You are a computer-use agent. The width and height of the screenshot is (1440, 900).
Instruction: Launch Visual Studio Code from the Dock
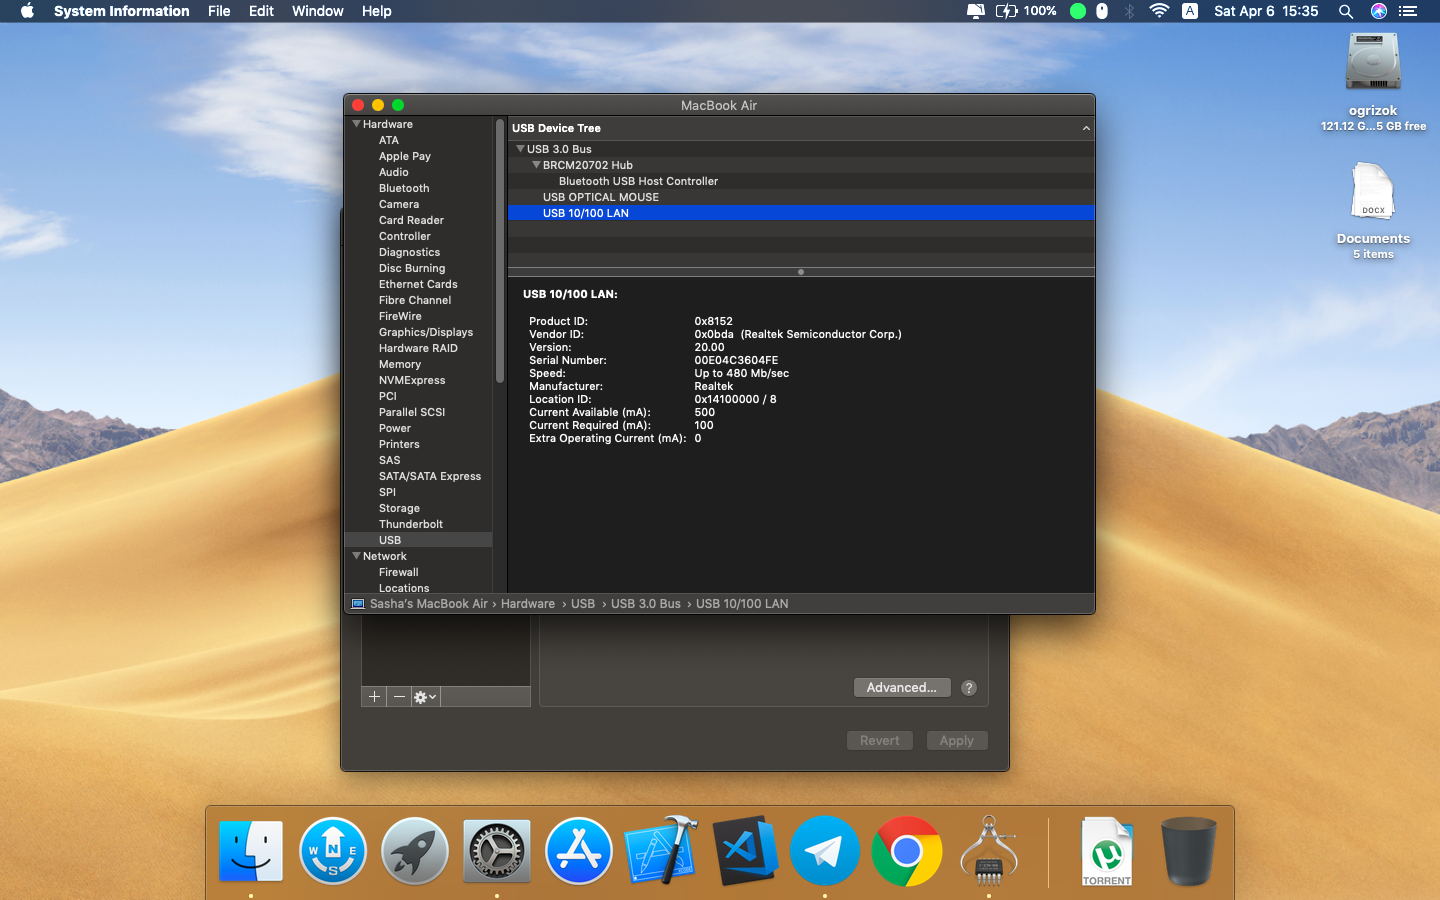click(745, 851)
